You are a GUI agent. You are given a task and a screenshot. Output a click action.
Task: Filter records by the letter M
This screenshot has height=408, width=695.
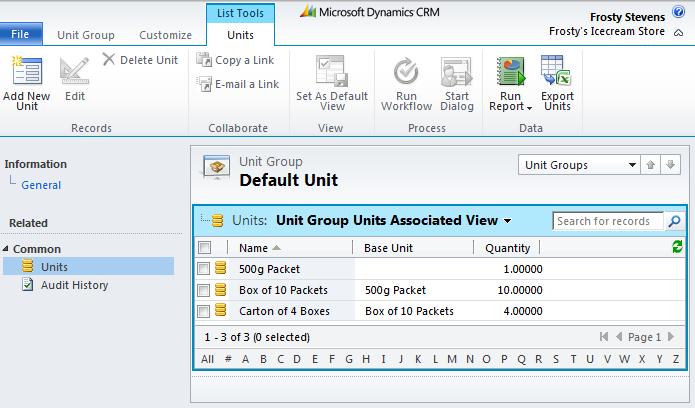click(x=452, y=359)
